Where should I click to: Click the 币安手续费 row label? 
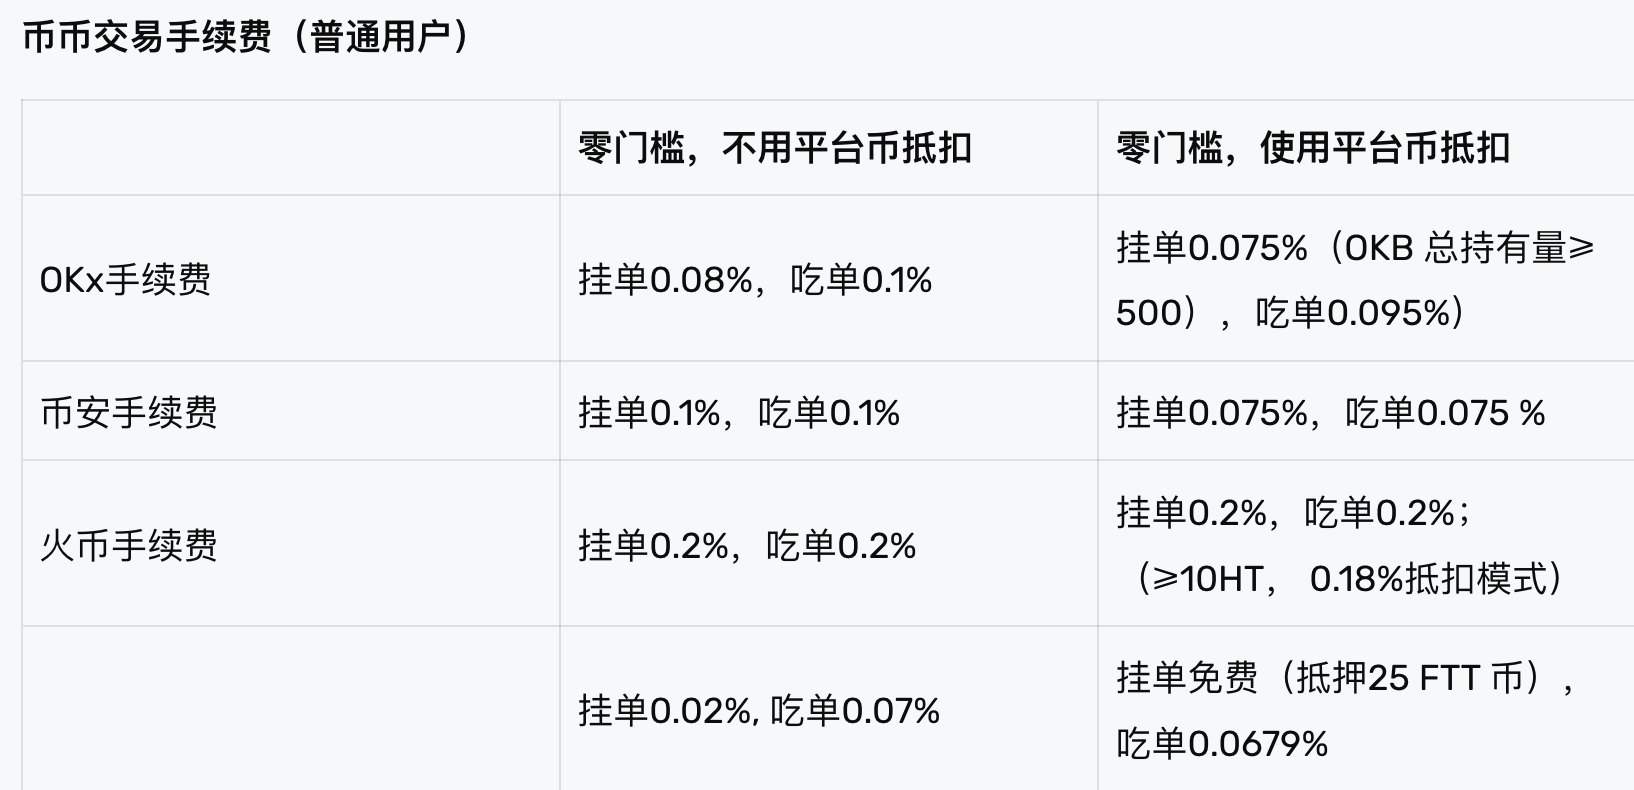point(129,412)
